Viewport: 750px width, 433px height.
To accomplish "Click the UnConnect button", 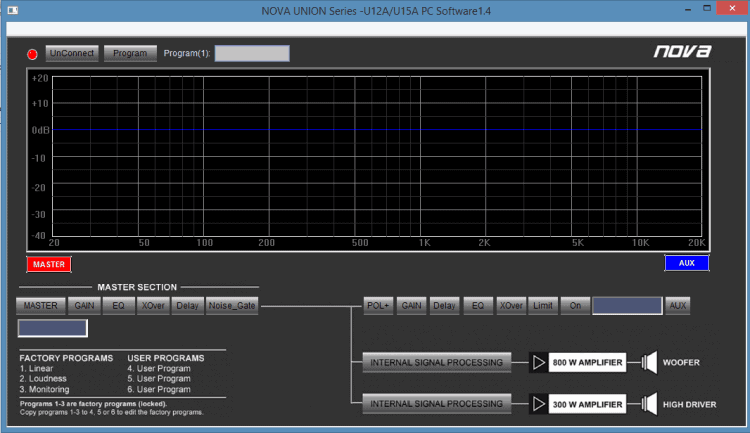I will pos(72,53).
